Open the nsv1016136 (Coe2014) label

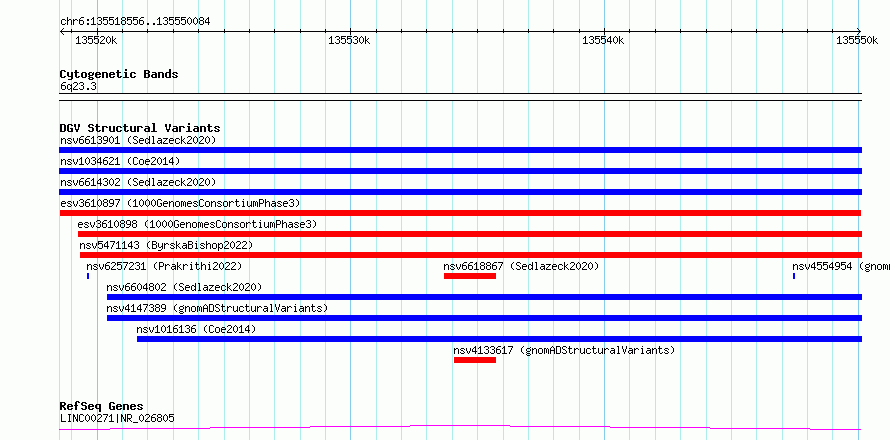click(x=196, y=329)
